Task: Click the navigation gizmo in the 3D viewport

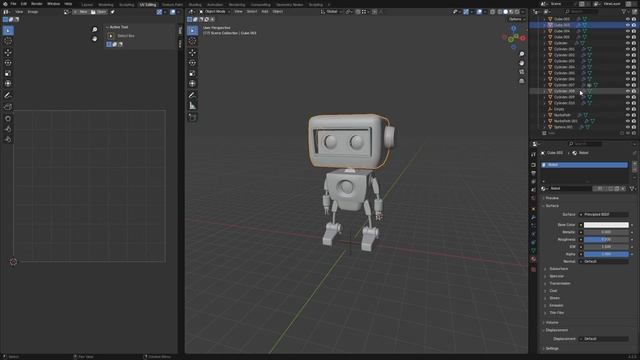Action: pyautogui.click(x=514, y=38)
